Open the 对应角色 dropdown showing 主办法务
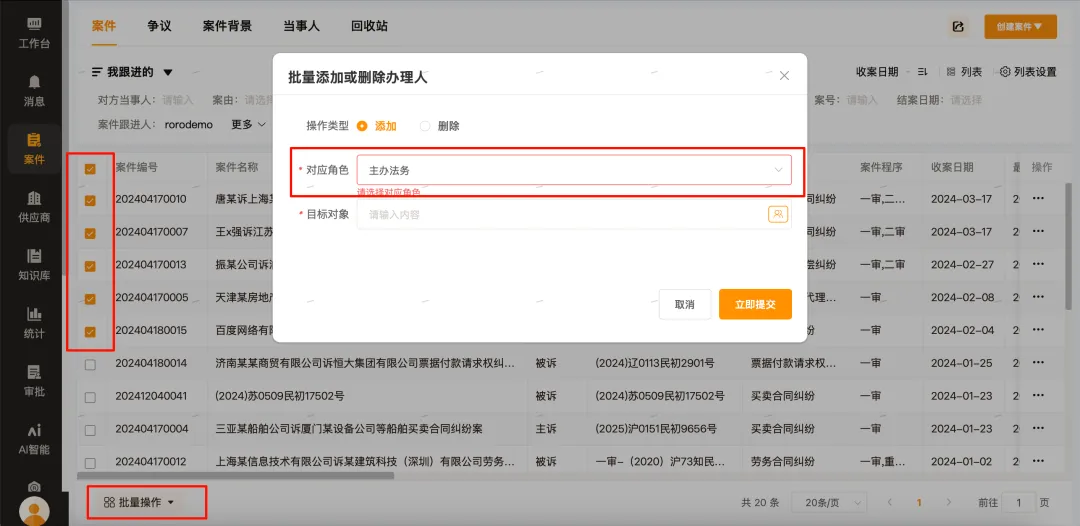Viewport: 1080px width, 526px height. [x=574, y=170]
